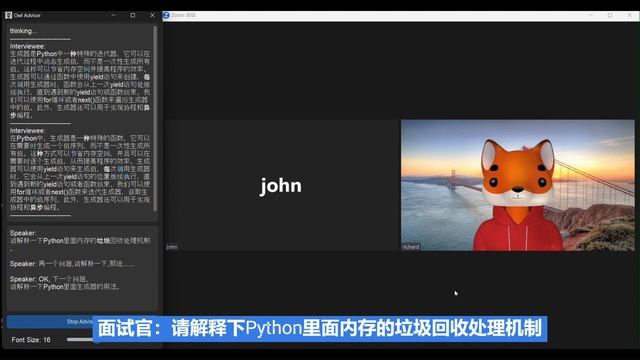Image resolution: width=640 pixels, height=360 pixels.
Task: Select john's video tile in Zoom
Action: [x=281, y=185]
